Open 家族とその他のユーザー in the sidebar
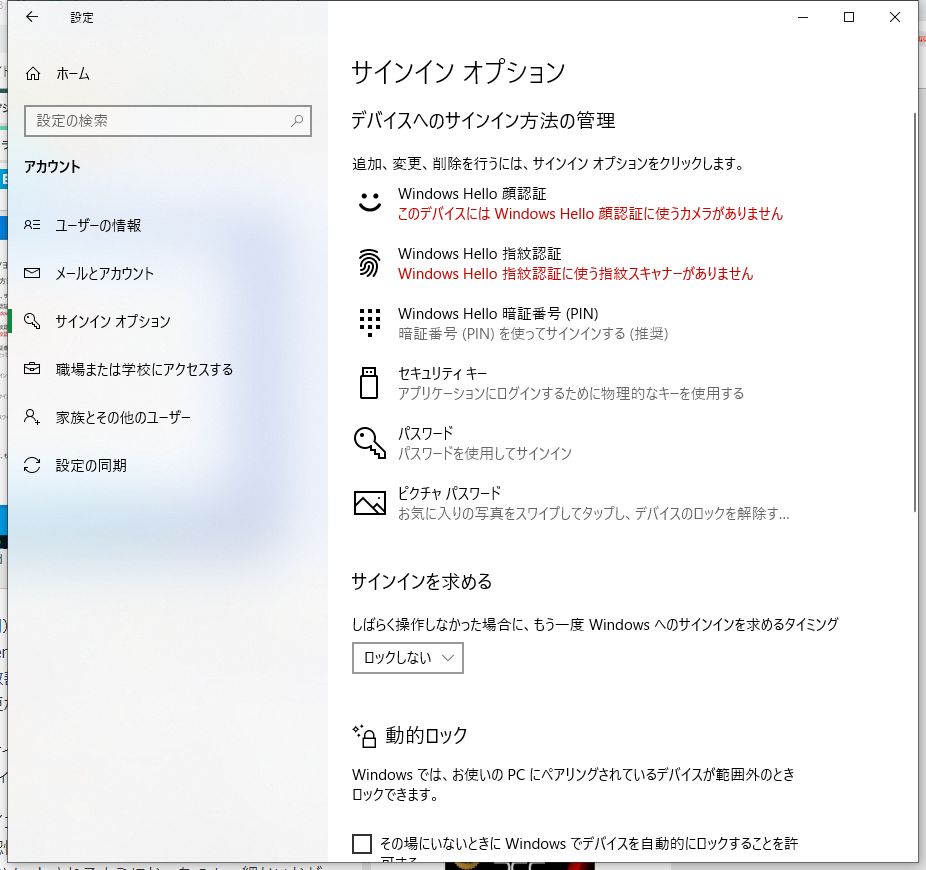Screen dimensions: 926x870 click(x=168, y=417)
